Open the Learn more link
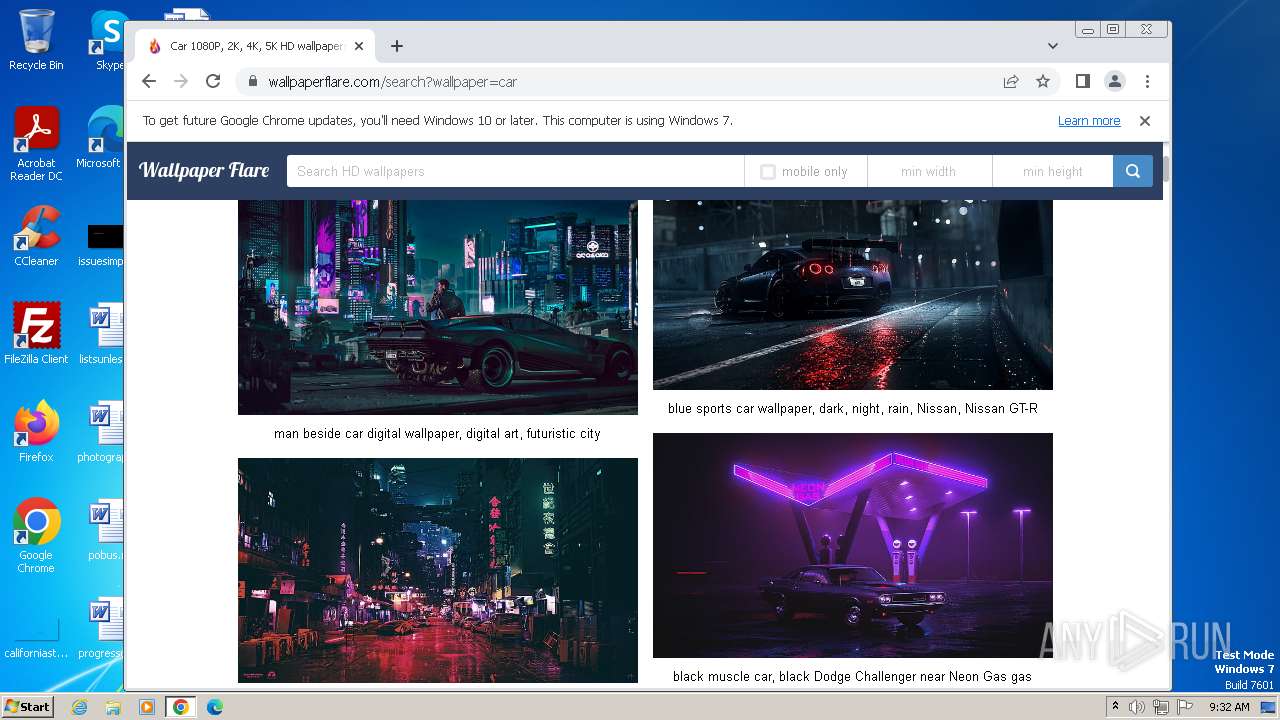The image size is (1280, 720). 1089,121
